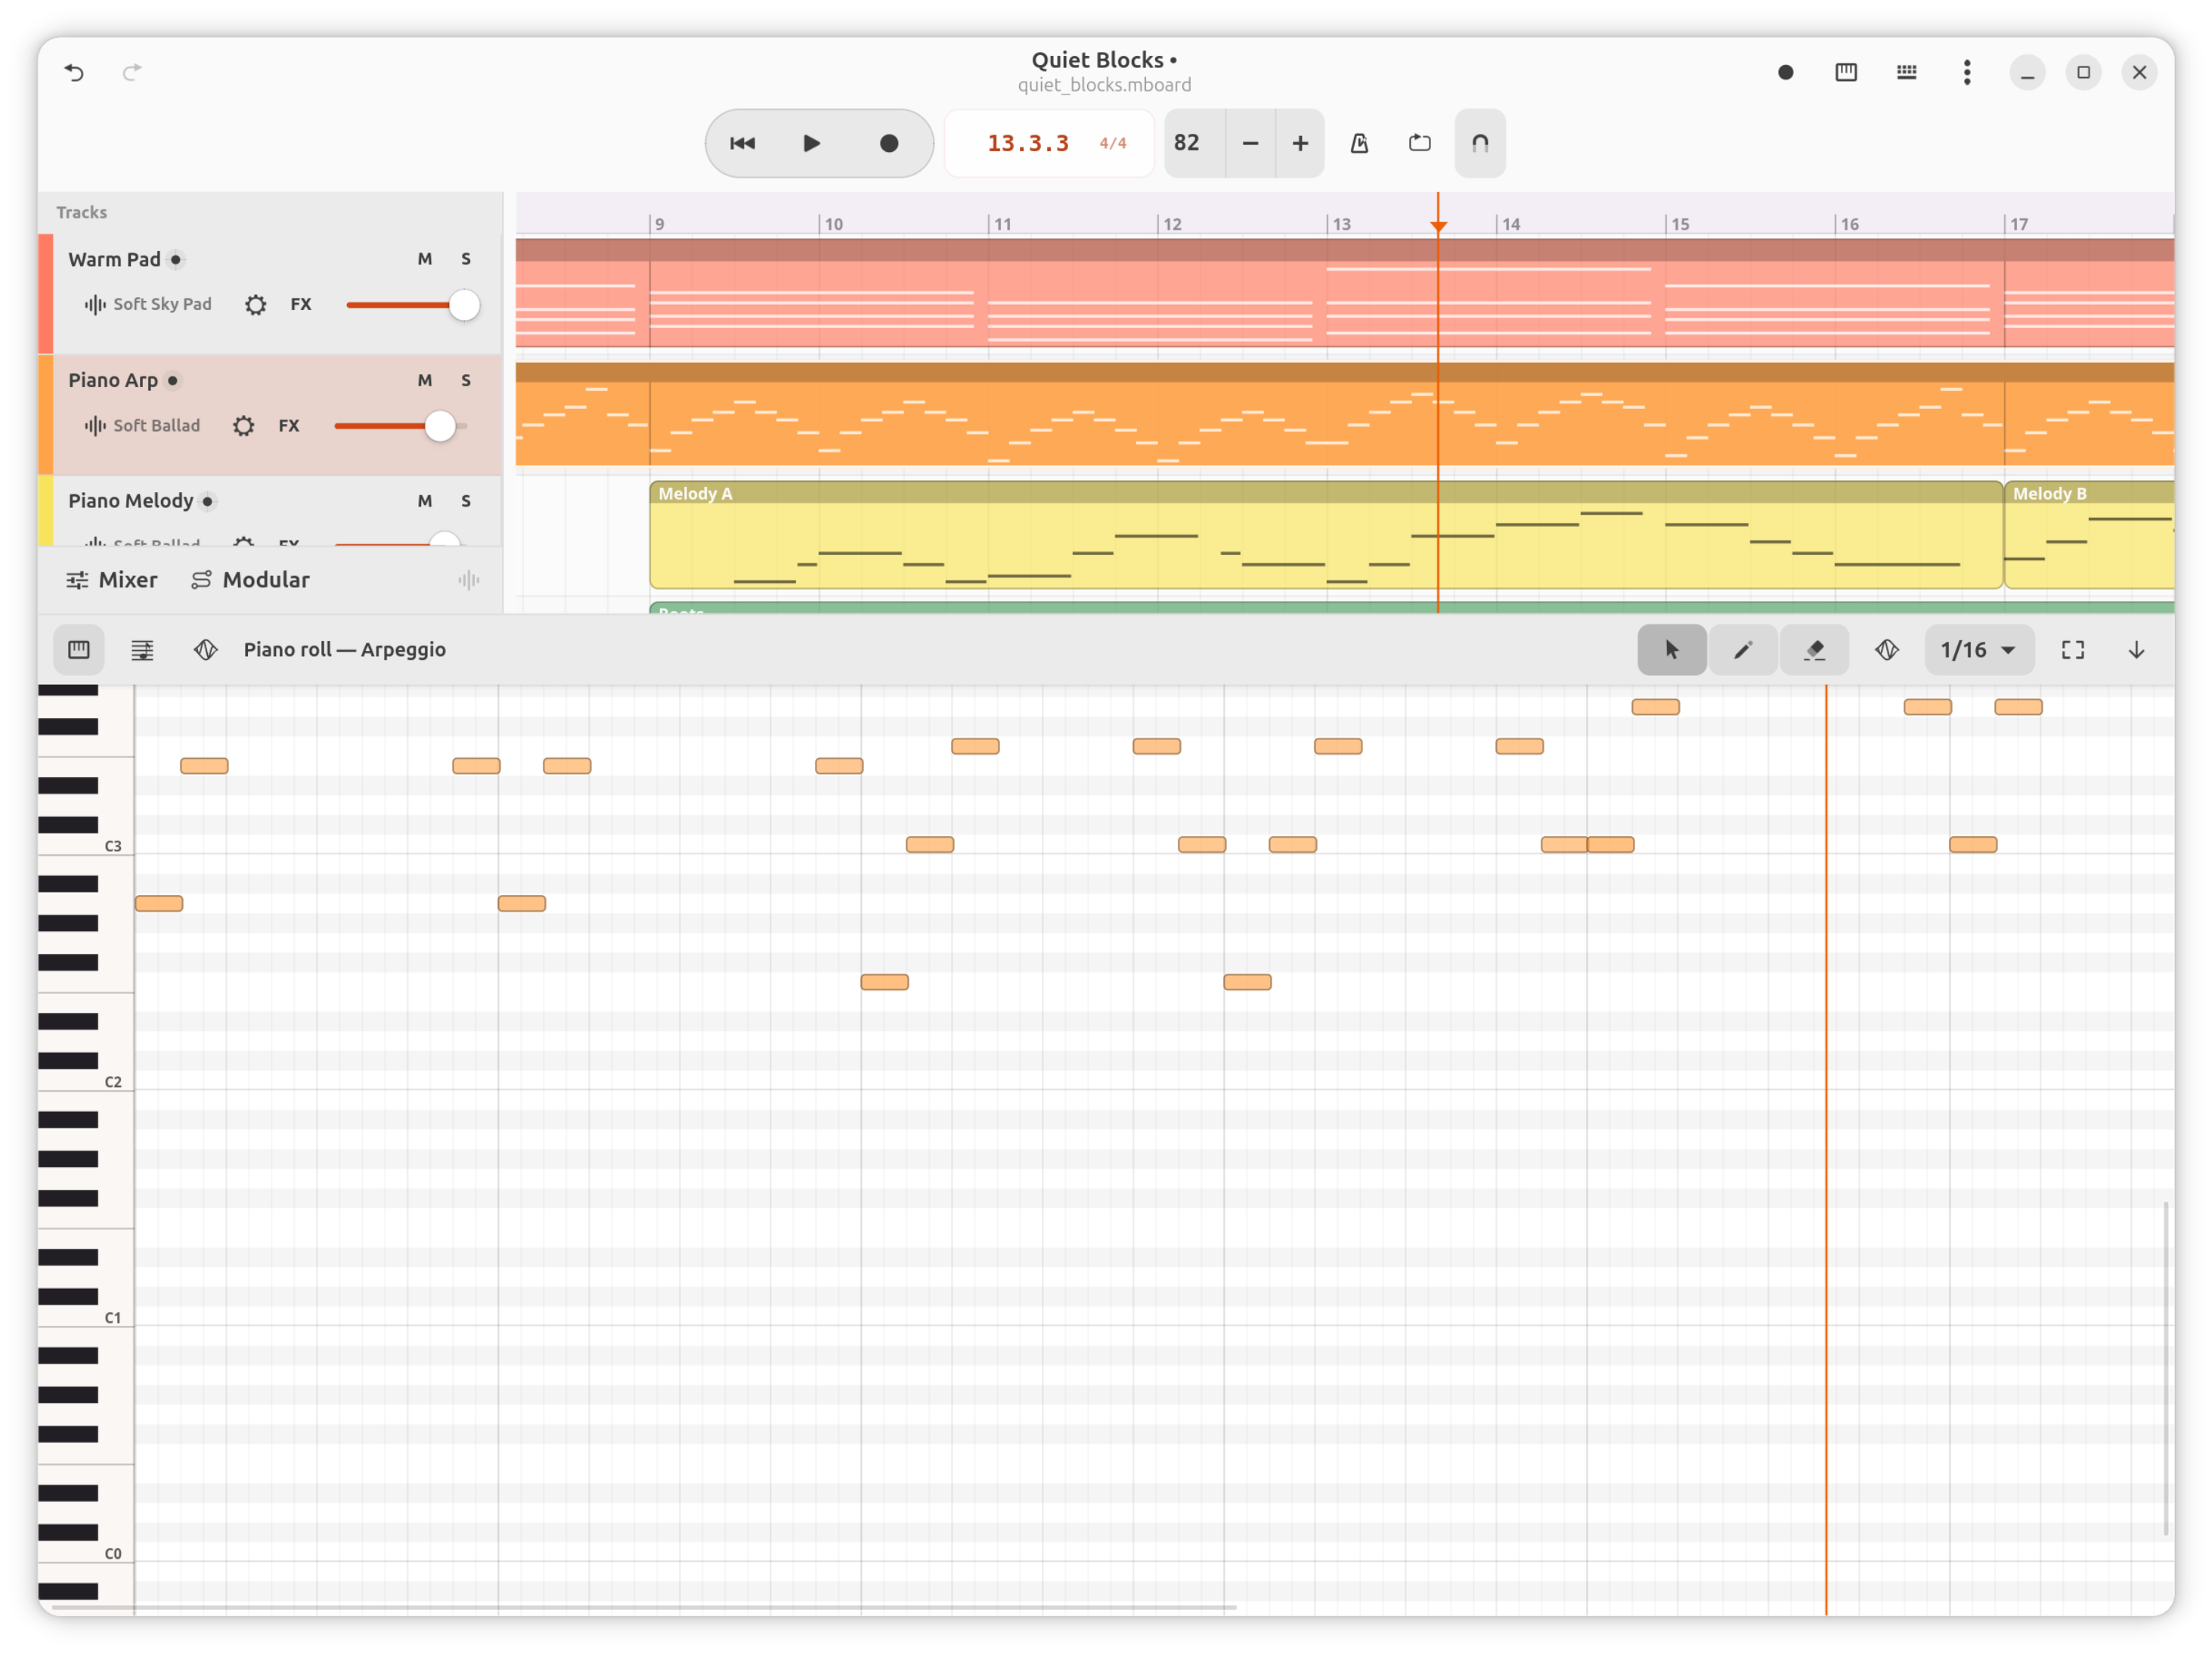The height and width of the screenshot is (1654, 2212).
Task: Select the Melody A clip
Action: pyautogui.click(x=1326, y=535)
